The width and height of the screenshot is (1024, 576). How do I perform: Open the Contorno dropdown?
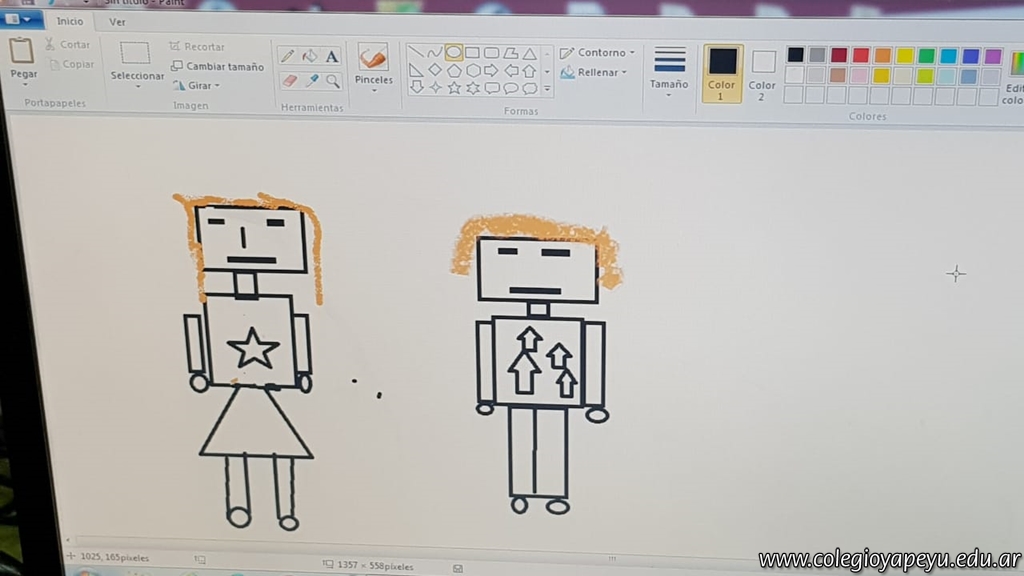[x=597, y=53]
